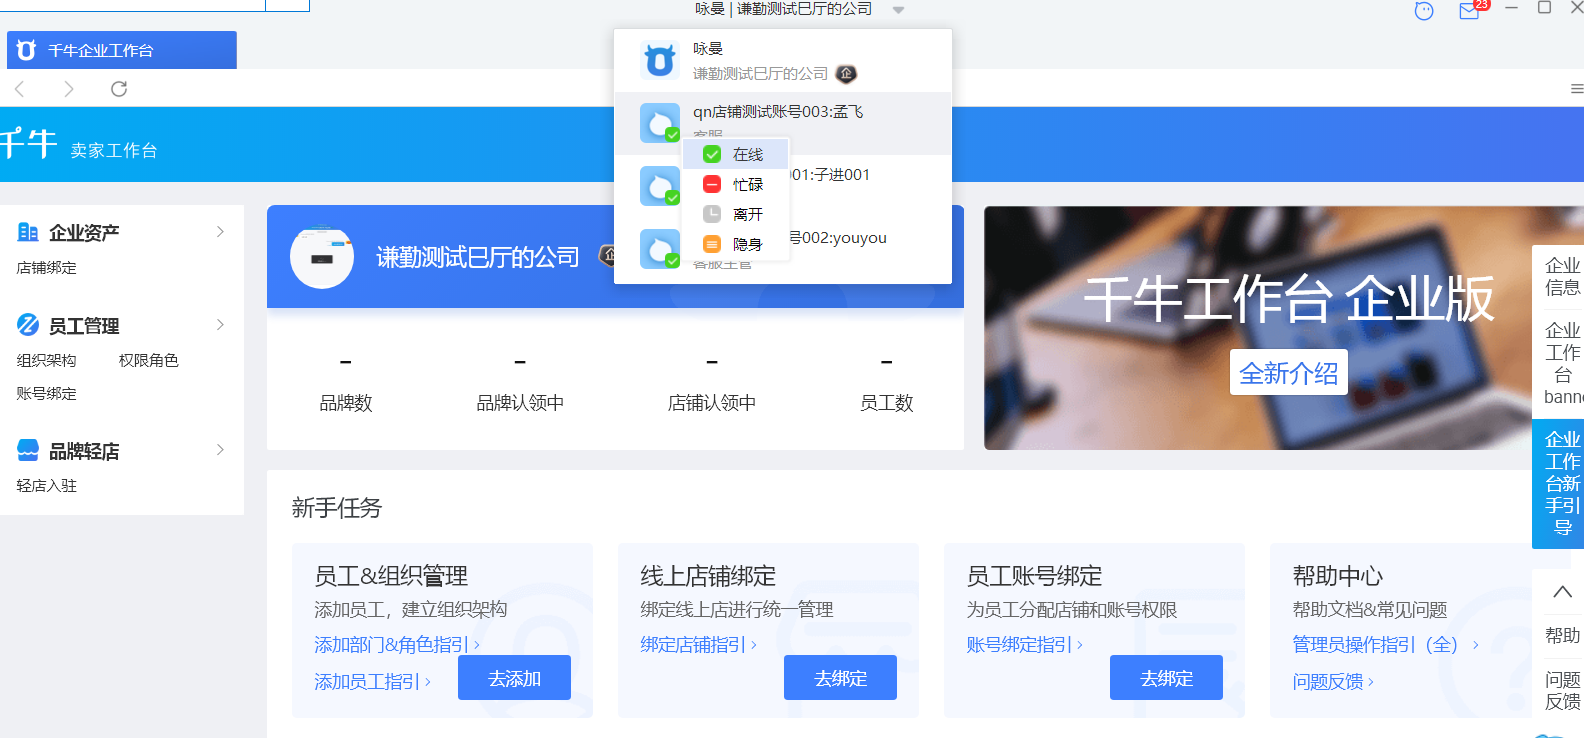Click avatar of account 子进001

tap(660, 186)
